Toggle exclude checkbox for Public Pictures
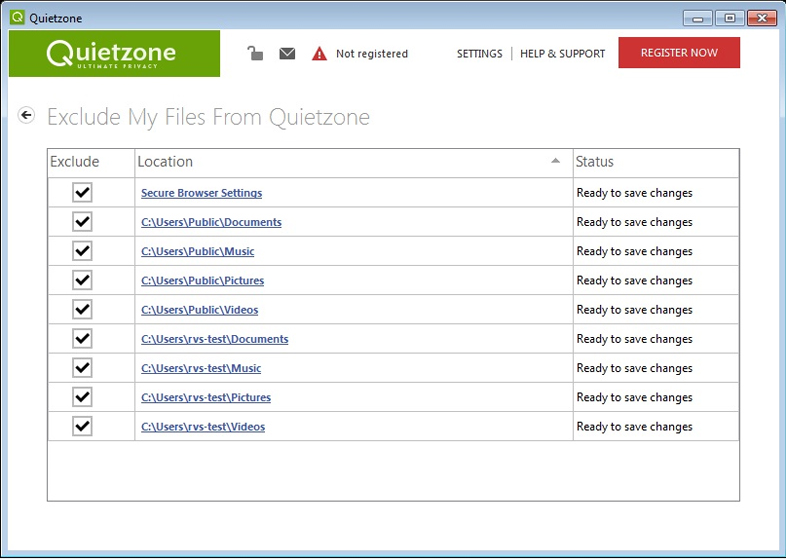 click(82, 280)
